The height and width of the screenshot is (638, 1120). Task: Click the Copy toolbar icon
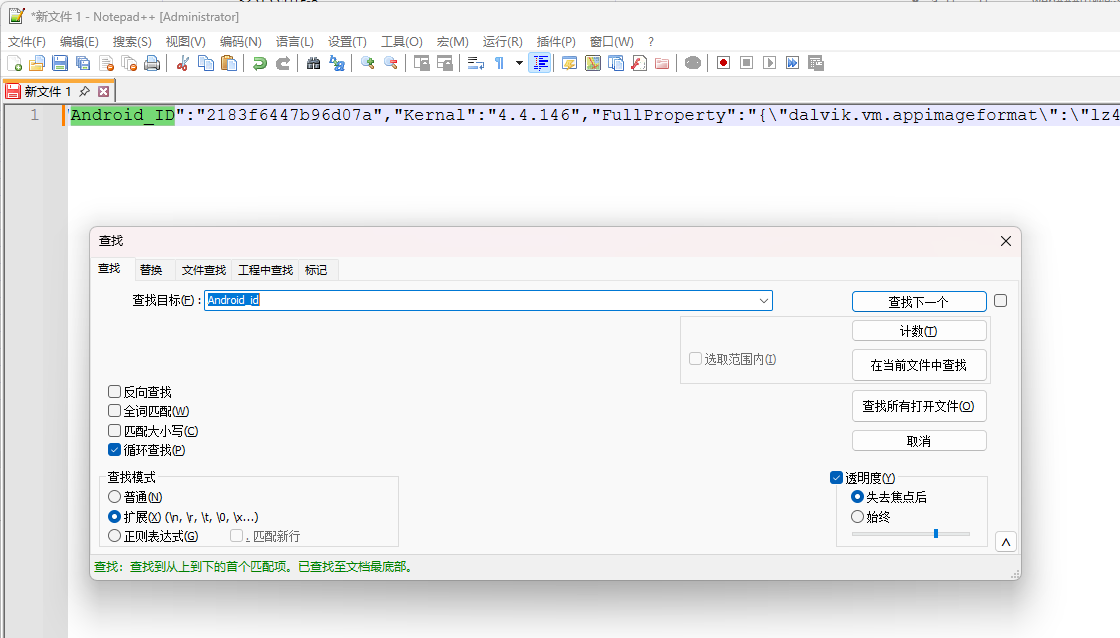(206, 64)
